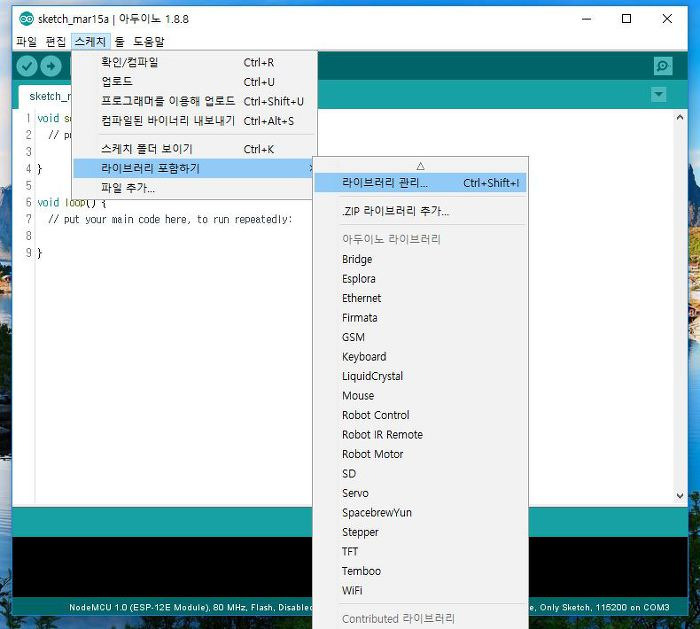Image resolution: width=700 pixels, height=629 pixels.
Task: Open the tab dropdown arrow button
Action: point(658,95)
